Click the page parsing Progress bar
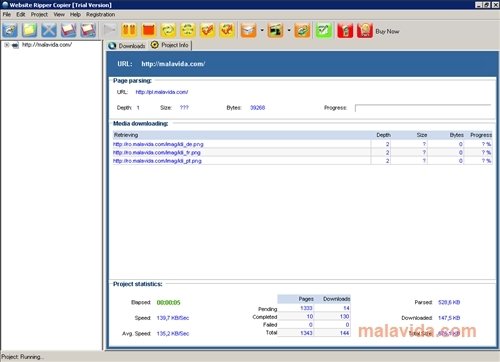The height and width of the screenshot is (362, 500). pos(423,108)
